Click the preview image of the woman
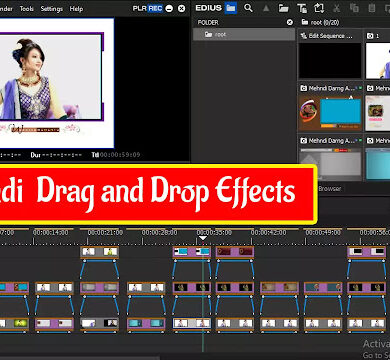 pyautogui.click(x=50, y=76)
